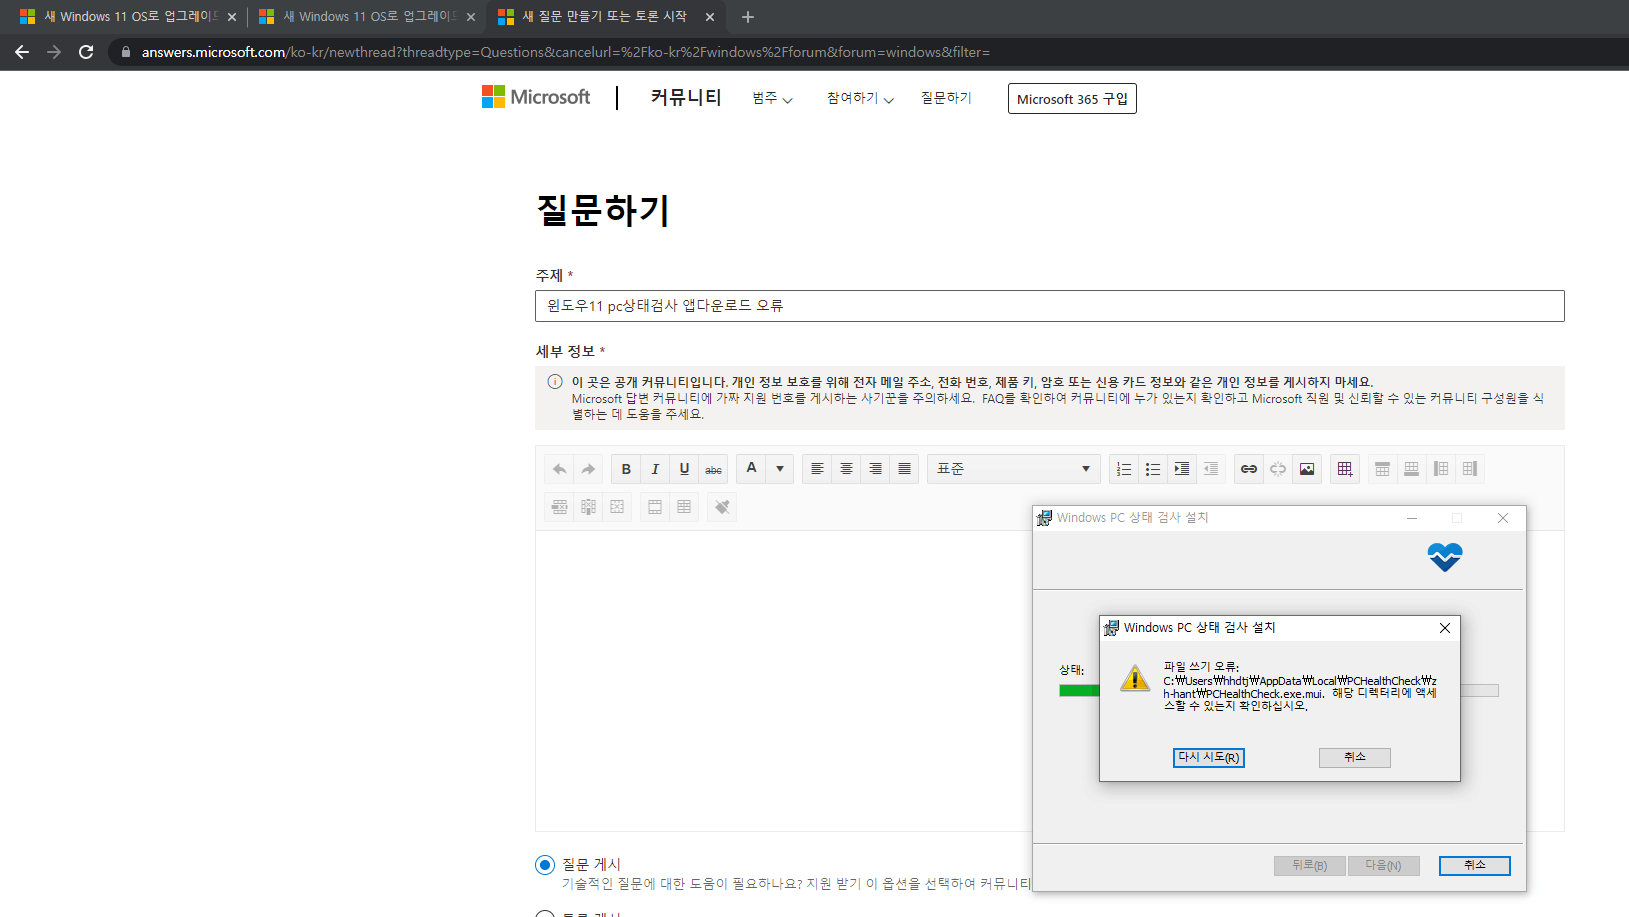Redo the edit in the editor toolbar
The width and height of the screenshot is (1629, 917).
click(x=589, y=469)
